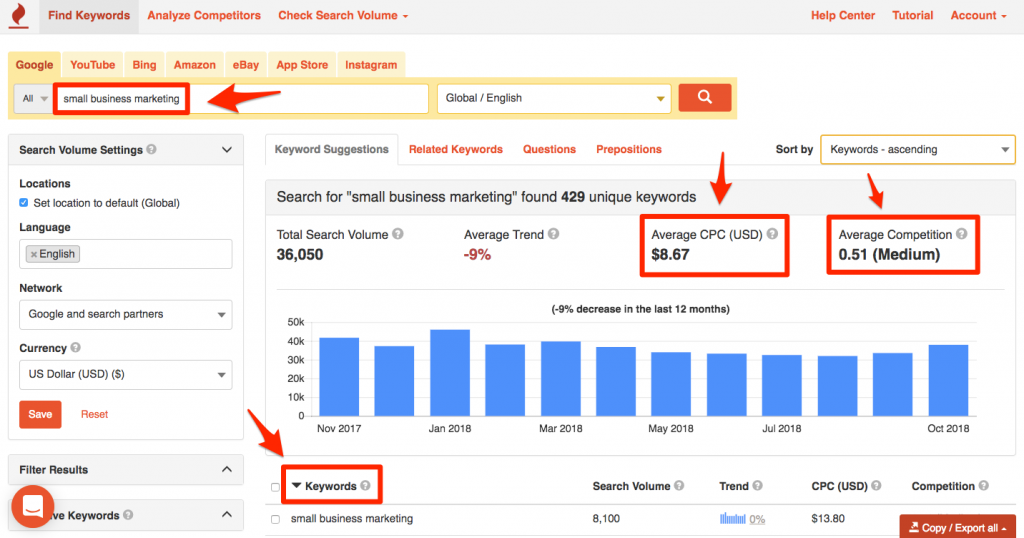The image size is (1024, 538).
Task: Click the Reset link
Action: [x=94, y=414]
